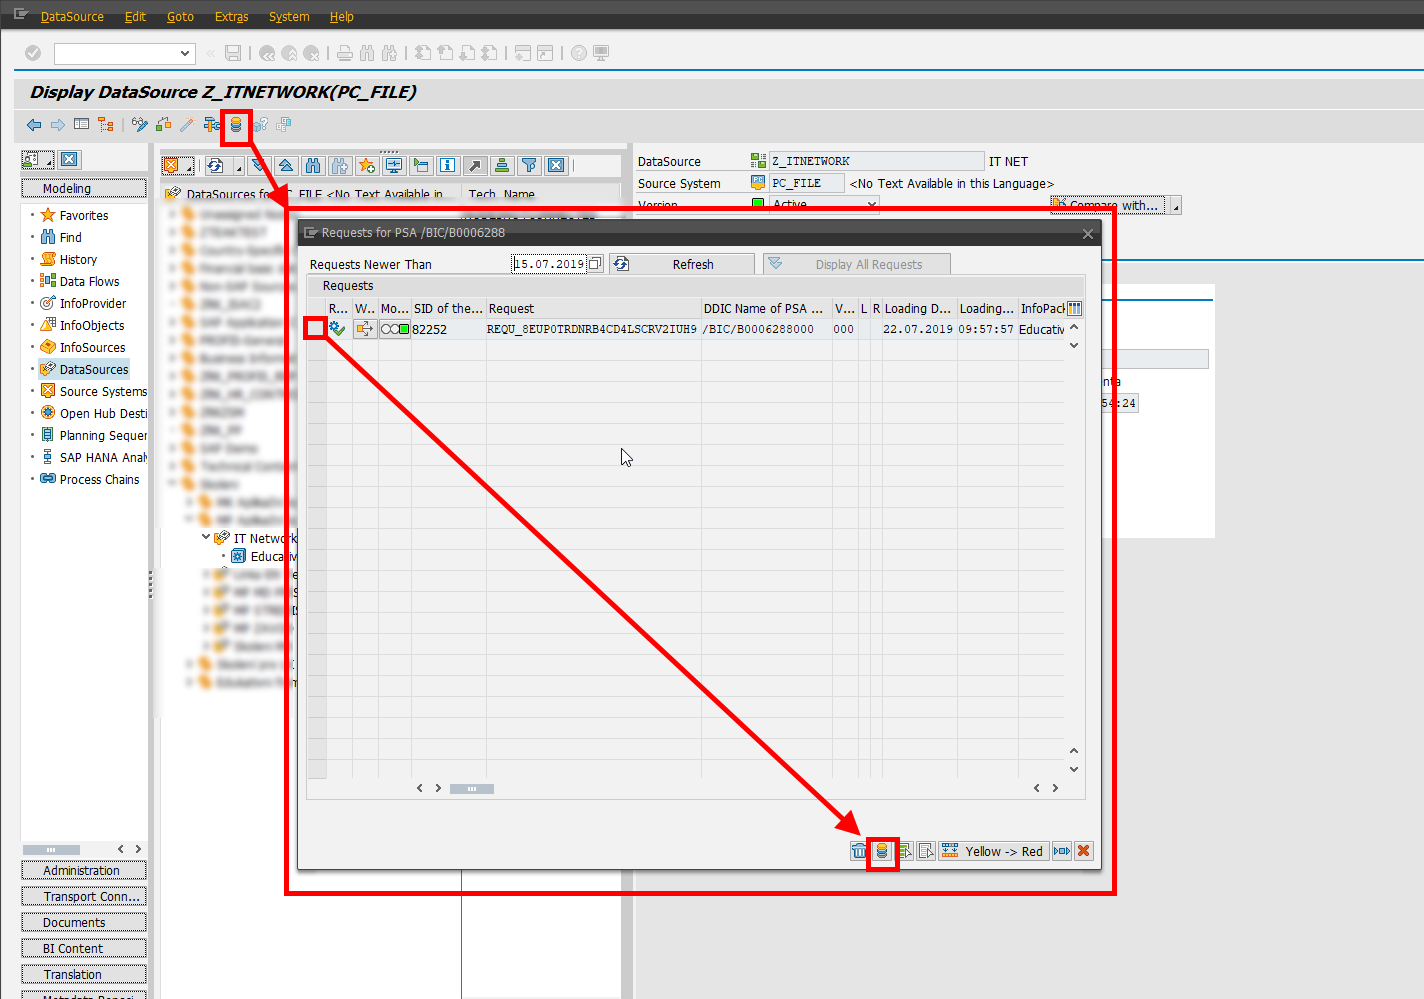Screen dimensions: 1424x999
Task: Click the BI Content button
Action: (84, 948)
